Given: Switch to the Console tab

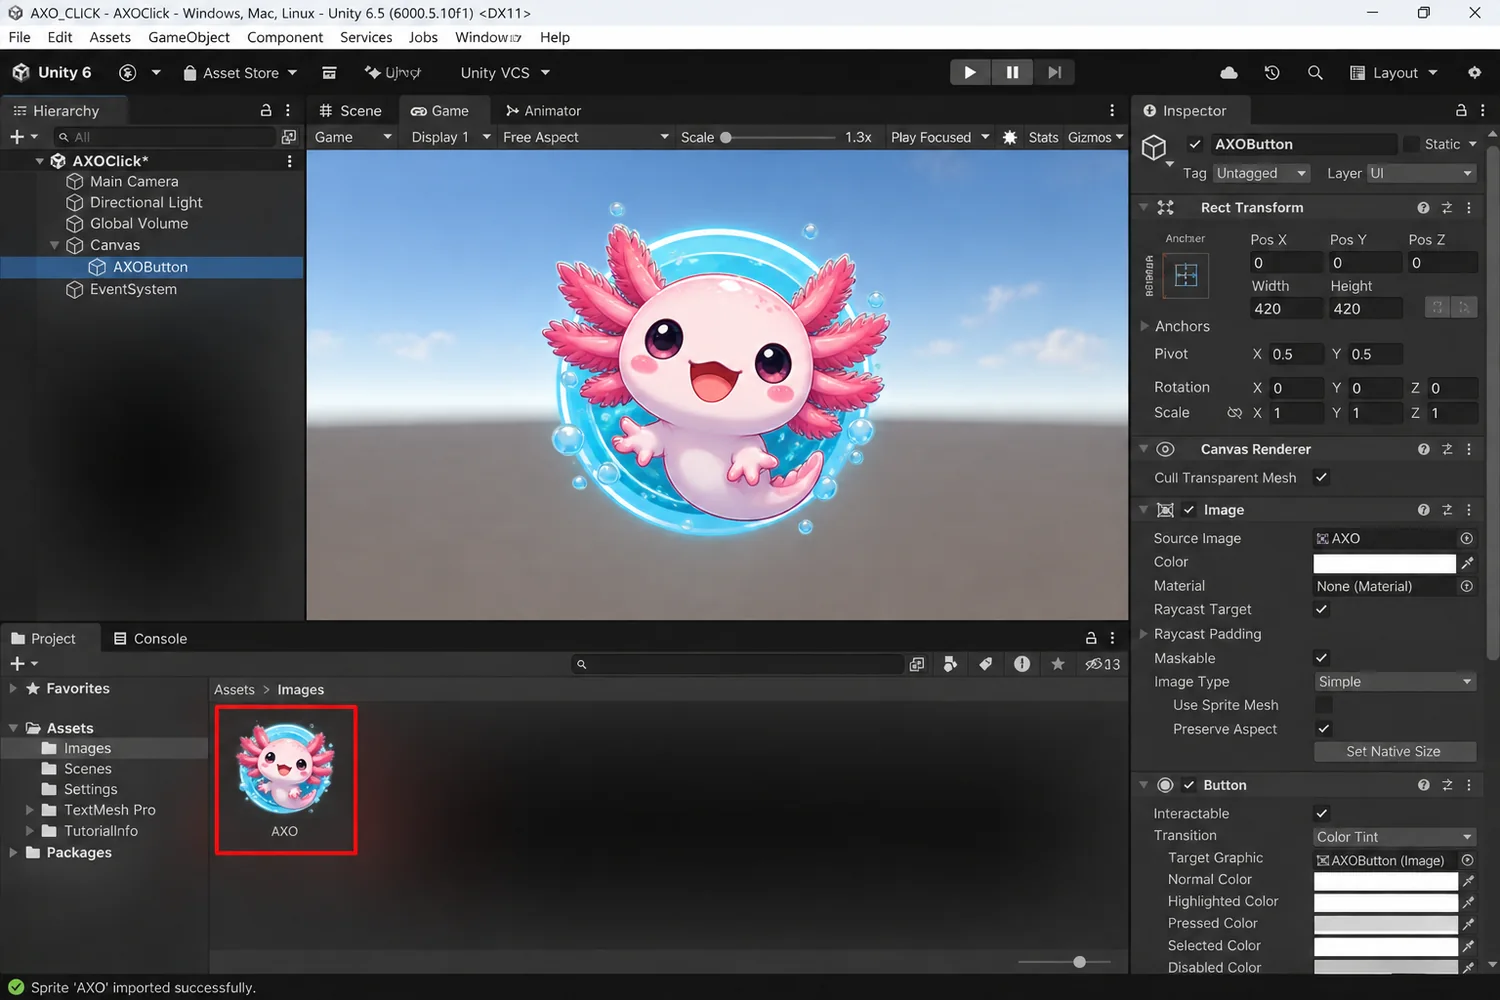Looking at the screenshot, I should pyautogui.click(x=150, y=639).
